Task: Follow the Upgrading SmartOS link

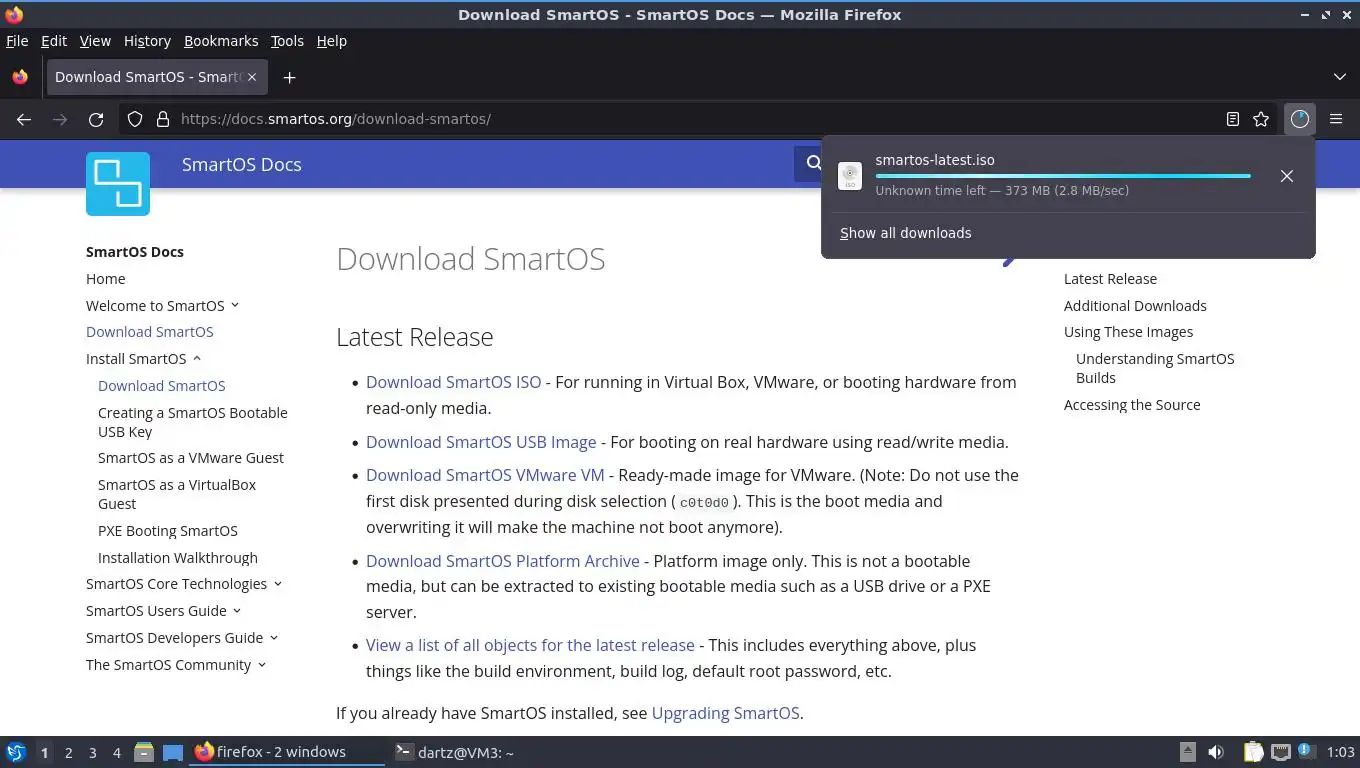Action: 725,713
